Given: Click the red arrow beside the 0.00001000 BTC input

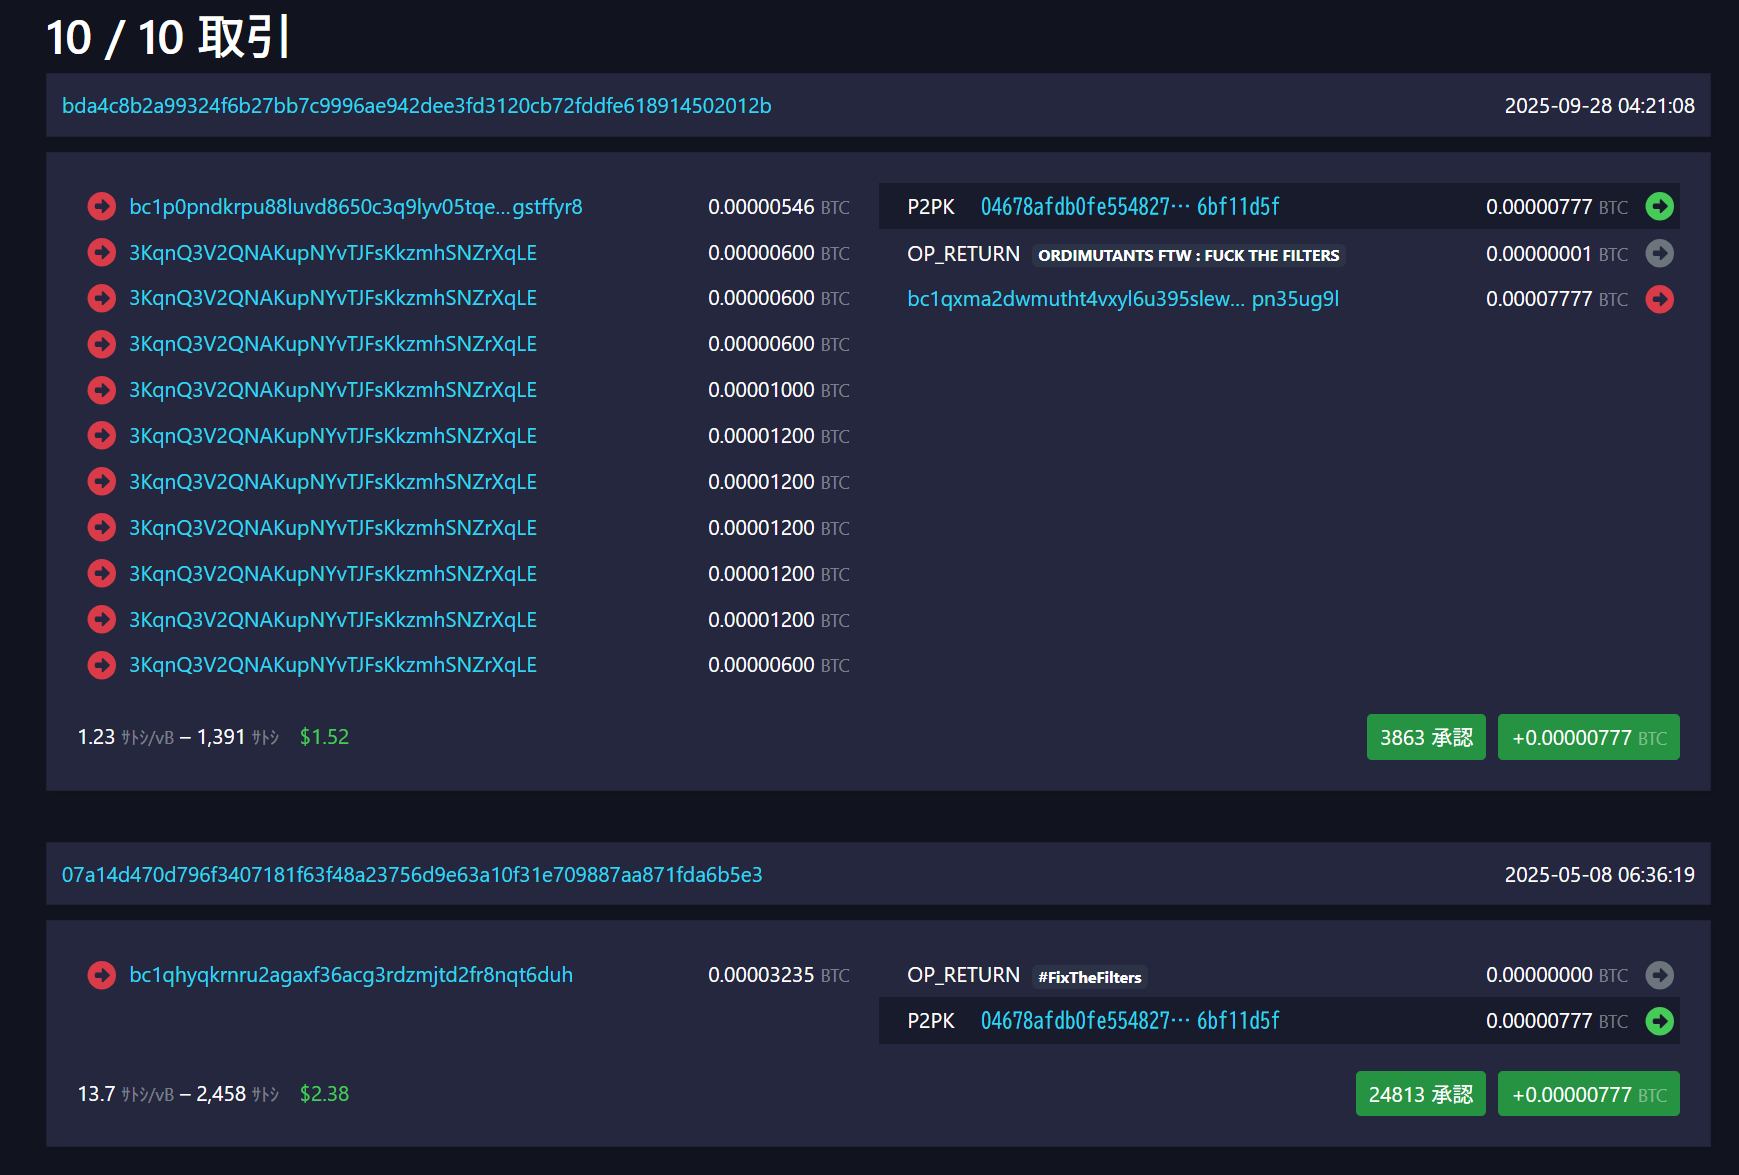Looking at the screenshot, I should (101, 390).
